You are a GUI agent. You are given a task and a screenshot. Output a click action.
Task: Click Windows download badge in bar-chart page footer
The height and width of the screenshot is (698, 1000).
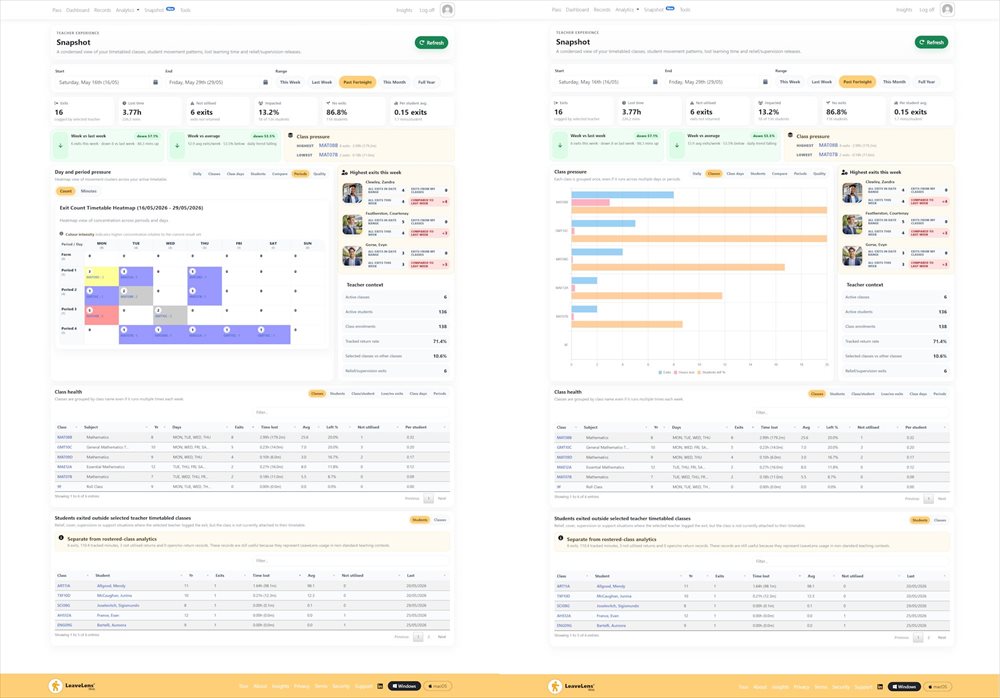[x=904, y=687]
